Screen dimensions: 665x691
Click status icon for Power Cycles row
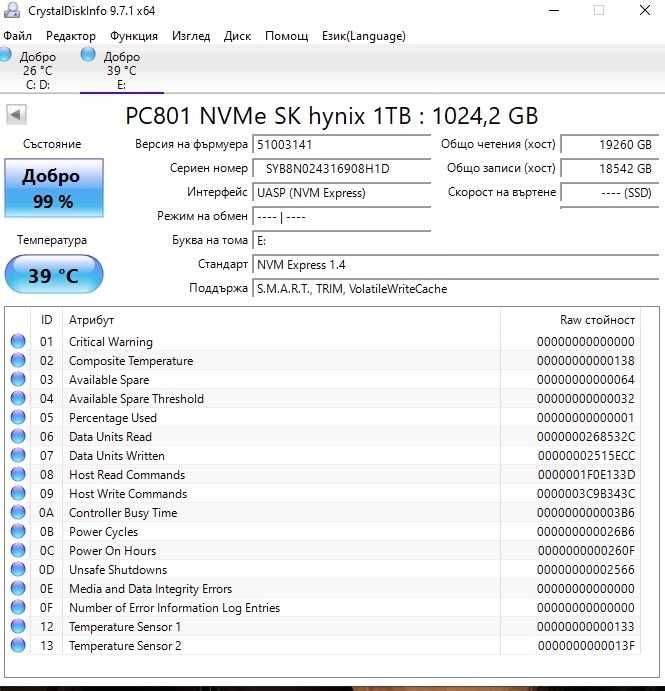coord(18,531)
